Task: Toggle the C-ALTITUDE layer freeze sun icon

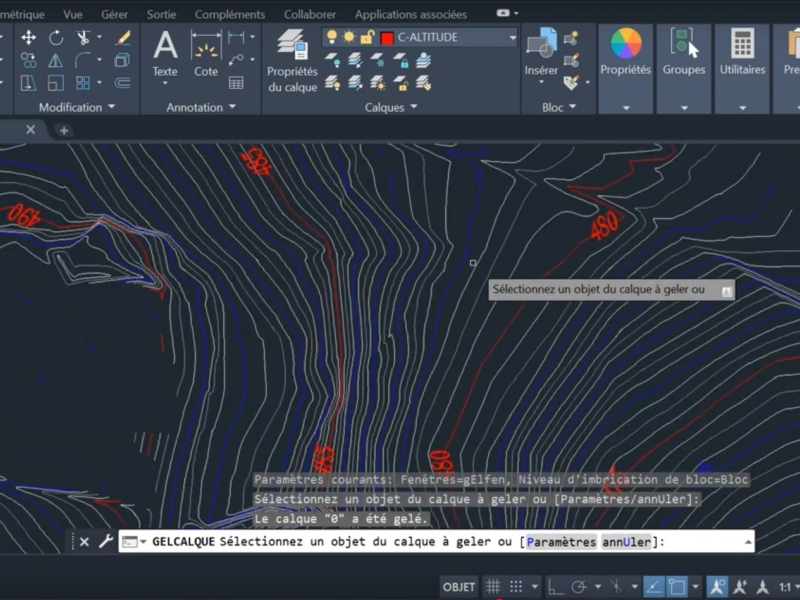Action: coord(349,37)
